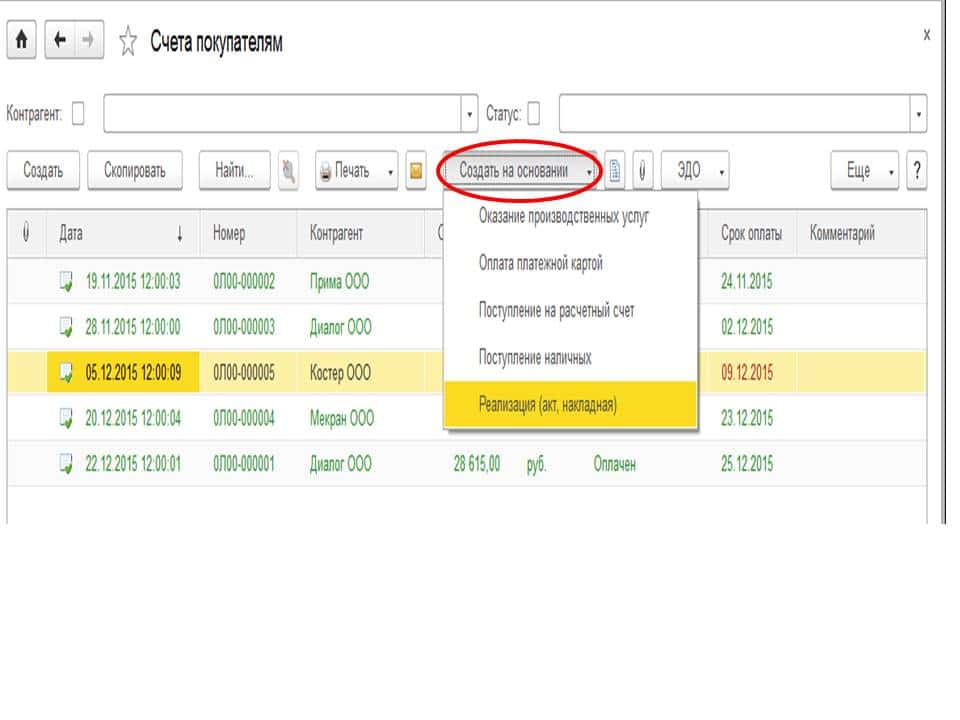The width and height of the screenshot is (960, 720).
Task: Select the due date 23.12.2015
Action: [746, 418]
